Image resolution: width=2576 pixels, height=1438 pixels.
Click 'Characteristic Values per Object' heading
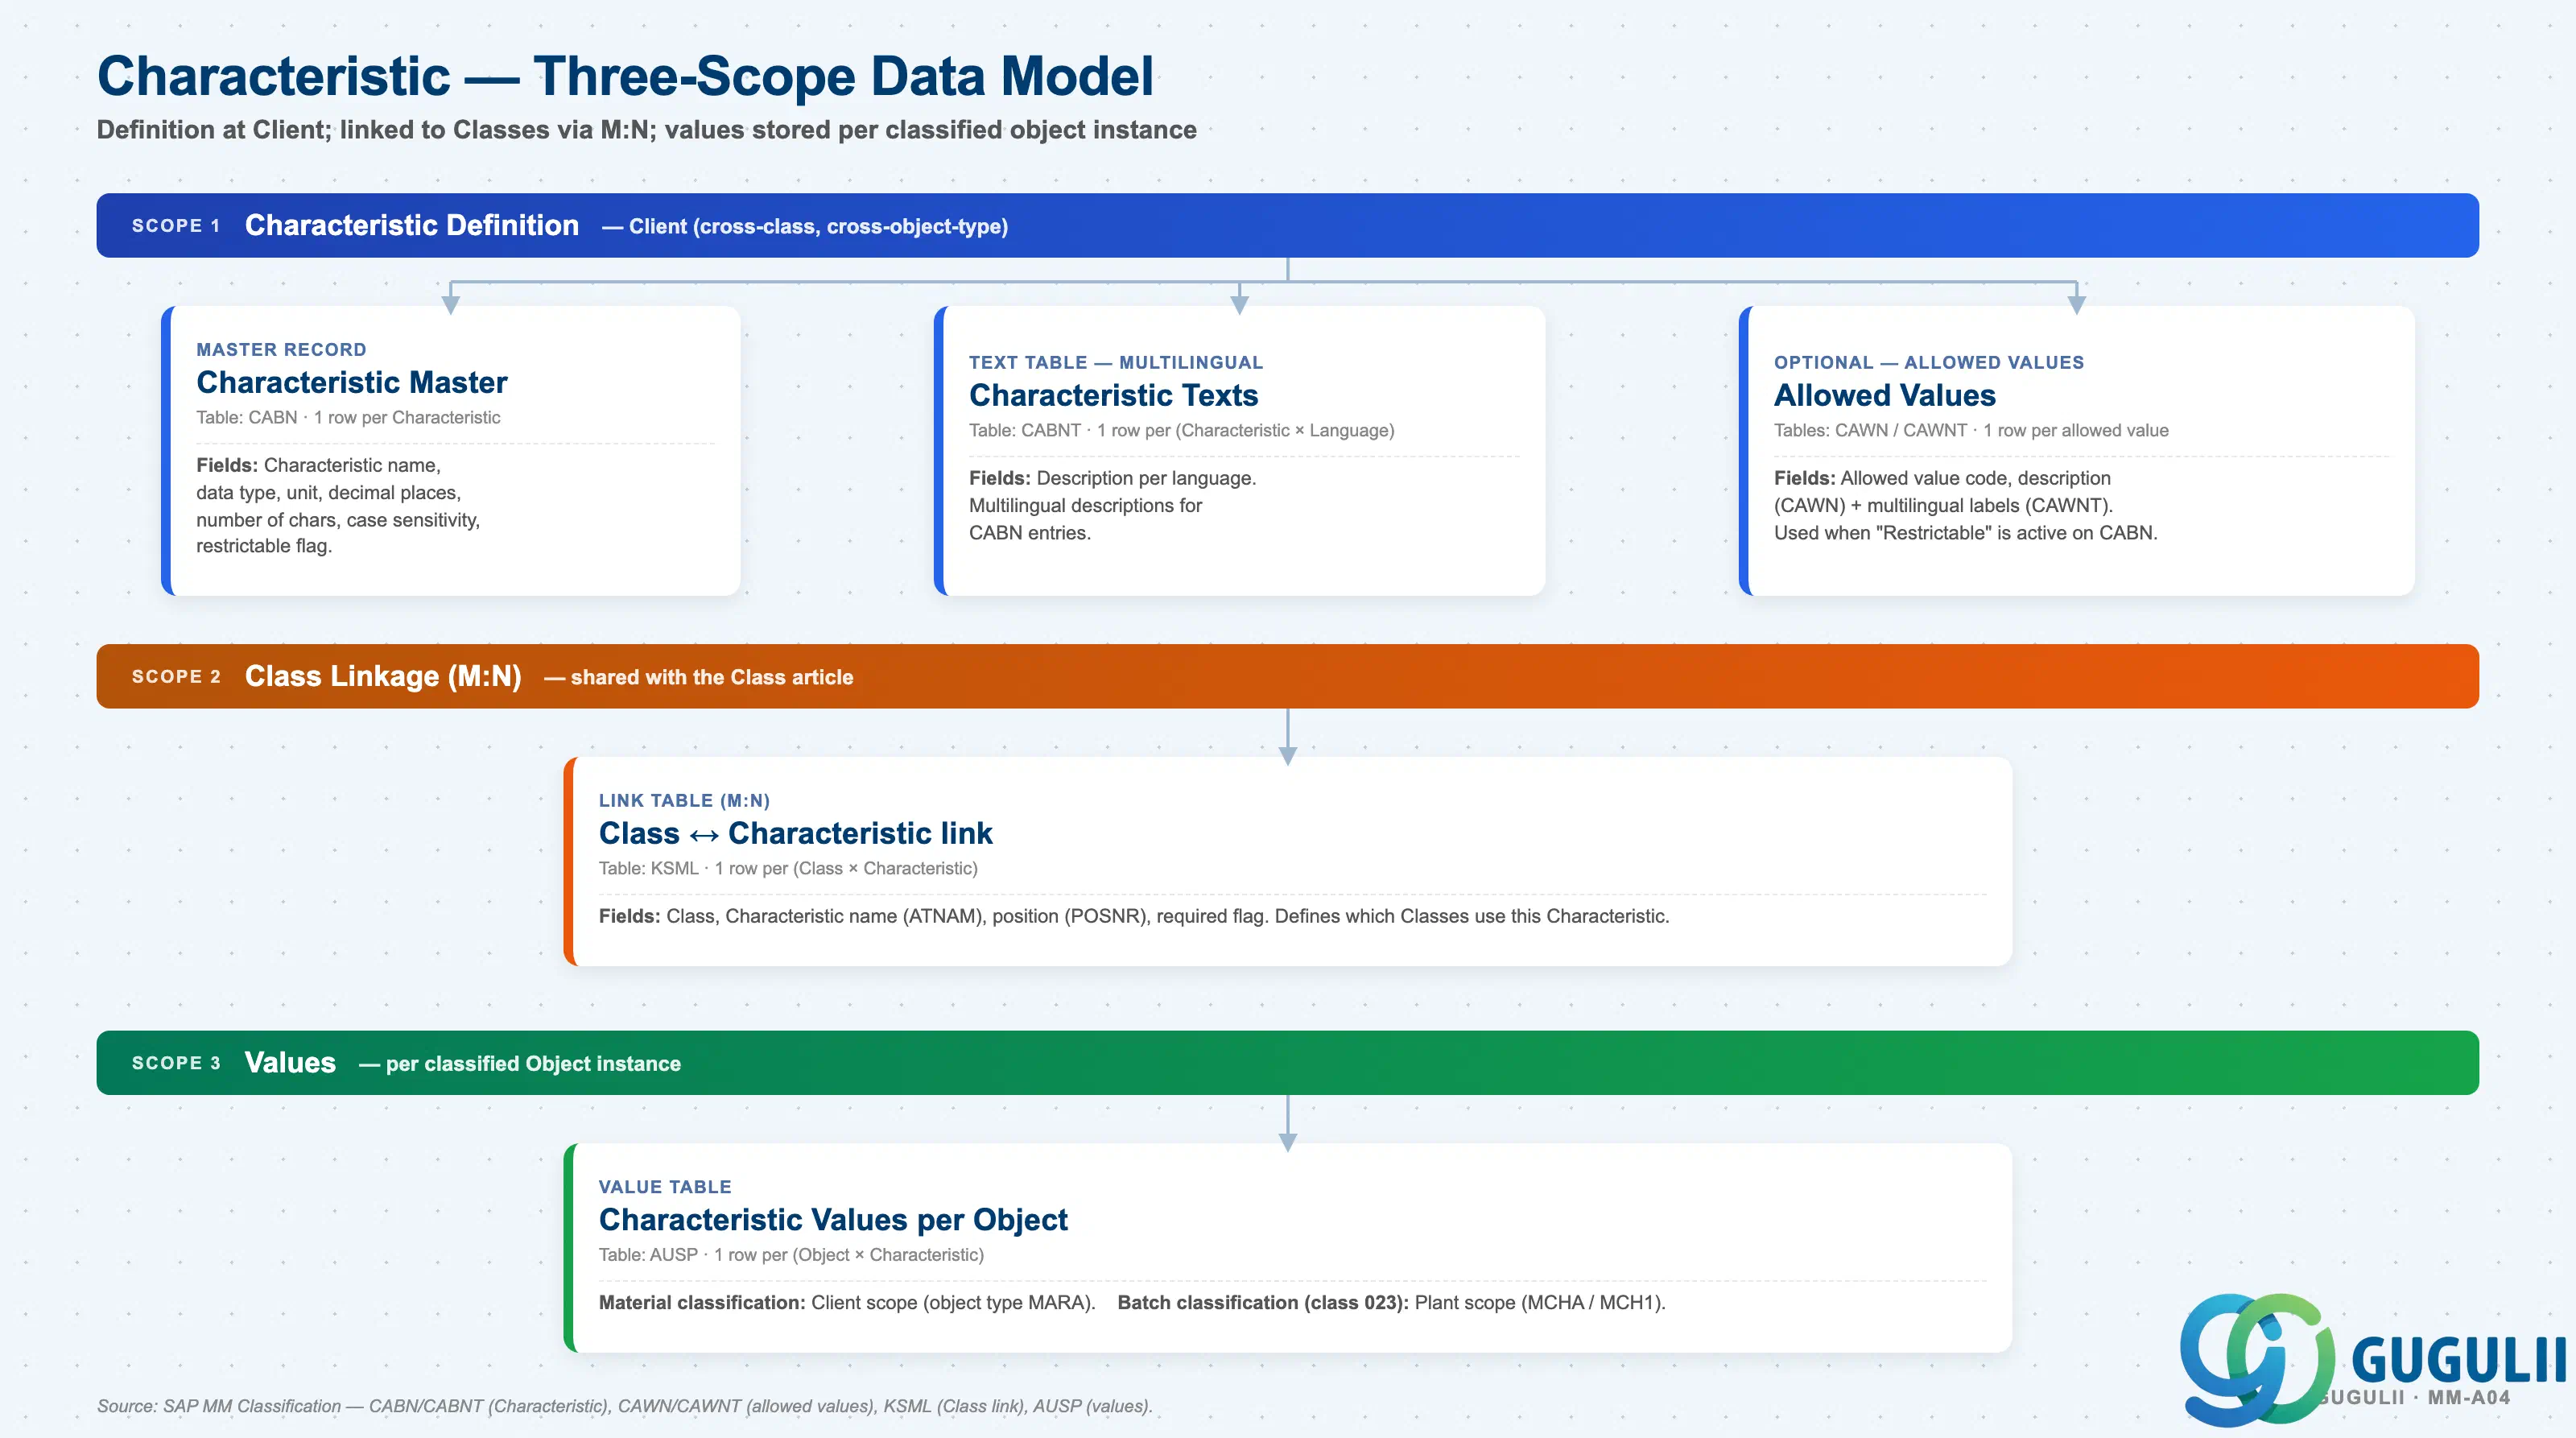tap(833, 1219)
